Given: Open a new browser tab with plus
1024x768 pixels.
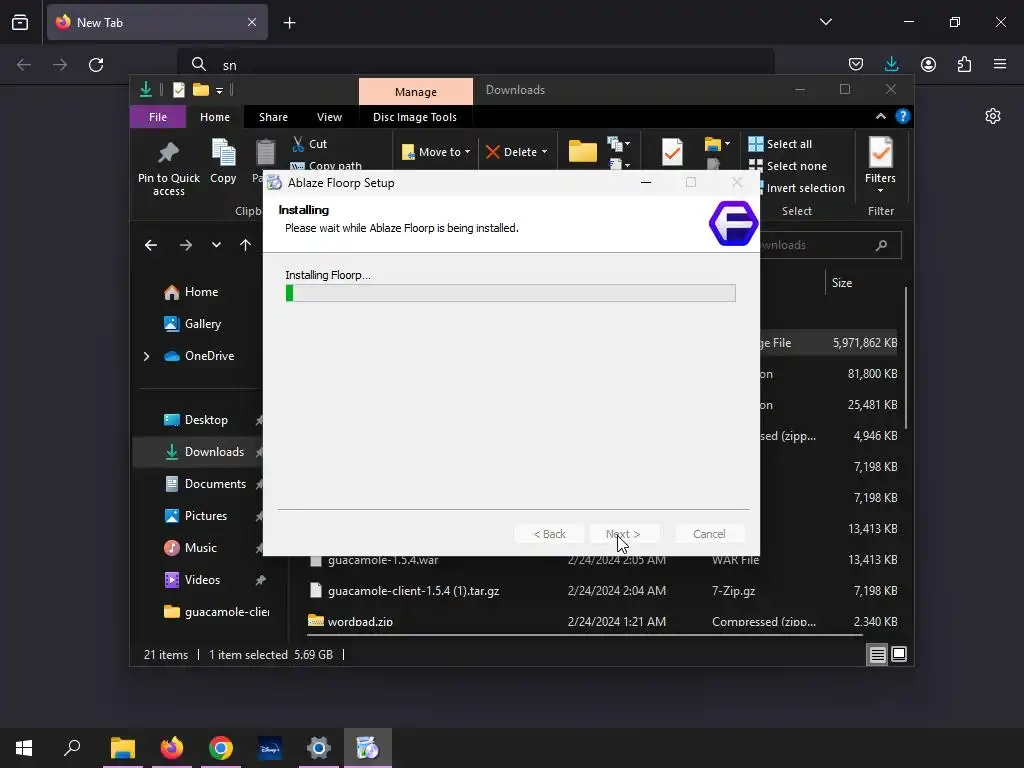Looking at the screenshot, I should [x=289, y=23].
